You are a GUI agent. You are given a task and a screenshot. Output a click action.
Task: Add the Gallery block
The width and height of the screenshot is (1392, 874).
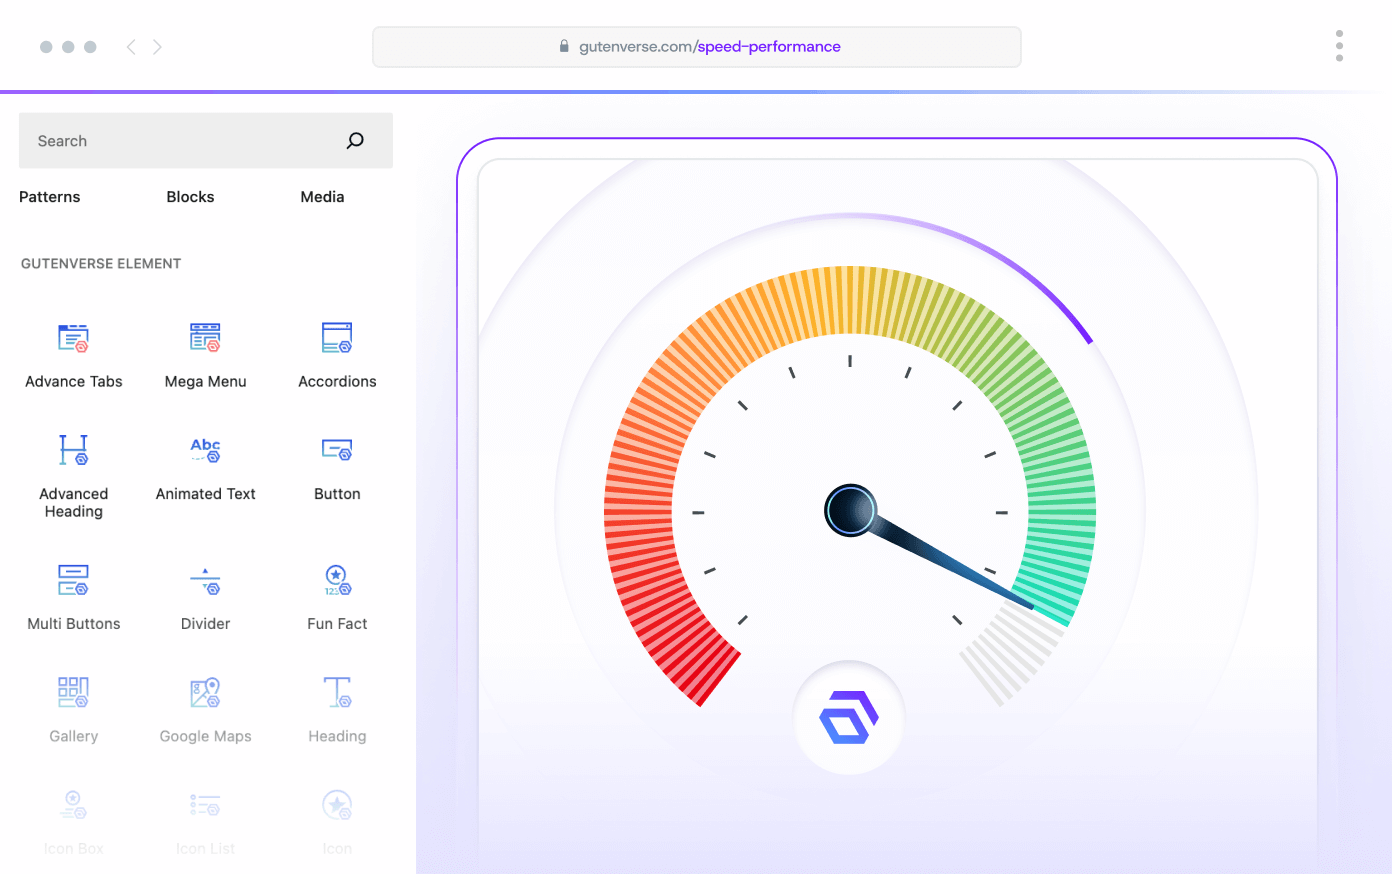pos(73,692)
